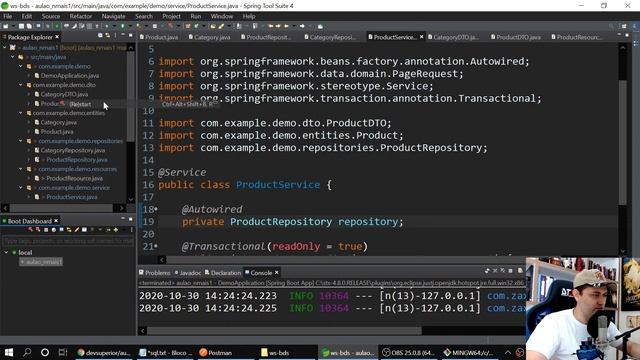Minimize the Package Explorer panel
Image resolution: width=640 pixels, height=360 pixels.
click(x=123, y=35)
